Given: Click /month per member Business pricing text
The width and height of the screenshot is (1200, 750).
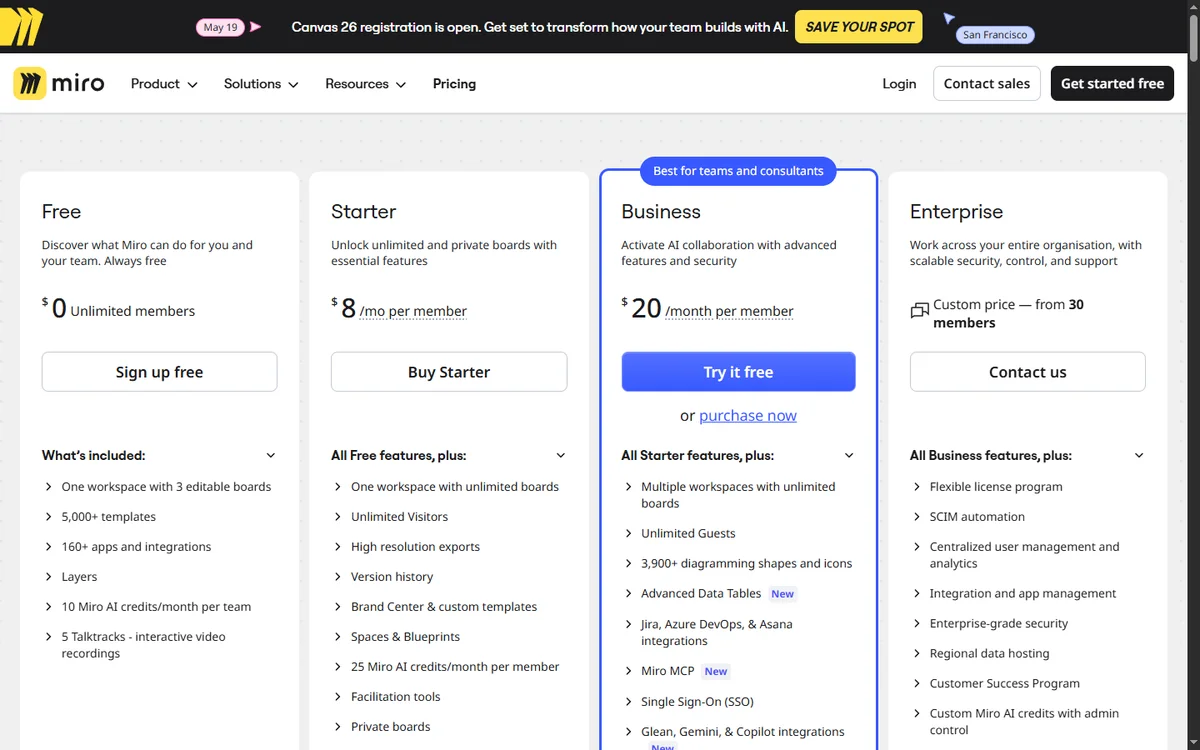Looking at the screenshot, I should pyautogui.click(x=729, y=311).
